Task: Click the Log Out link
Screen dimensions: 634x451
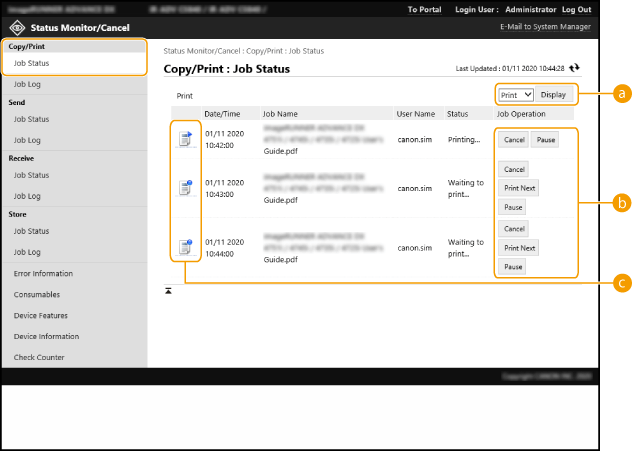Action: 577,9
